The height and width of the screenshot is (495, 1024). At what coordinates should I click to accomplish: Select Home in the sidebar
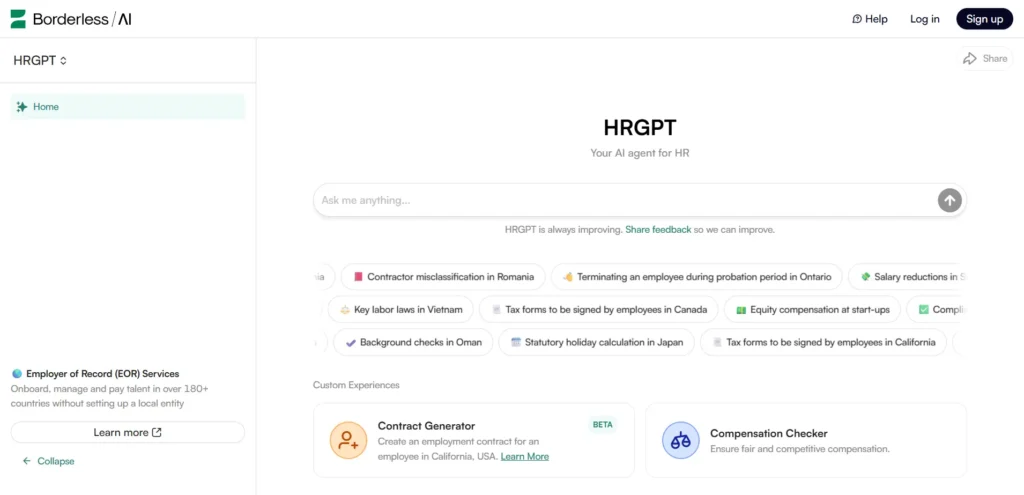pos(46,107)
